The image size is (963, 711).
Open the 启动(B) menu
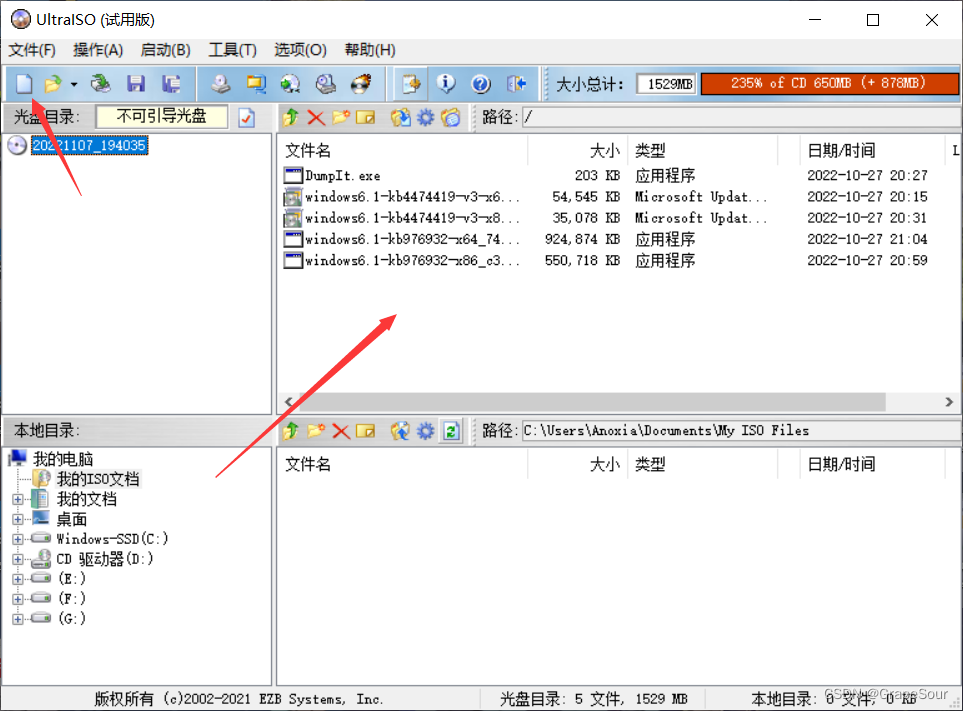coord(165,50)
